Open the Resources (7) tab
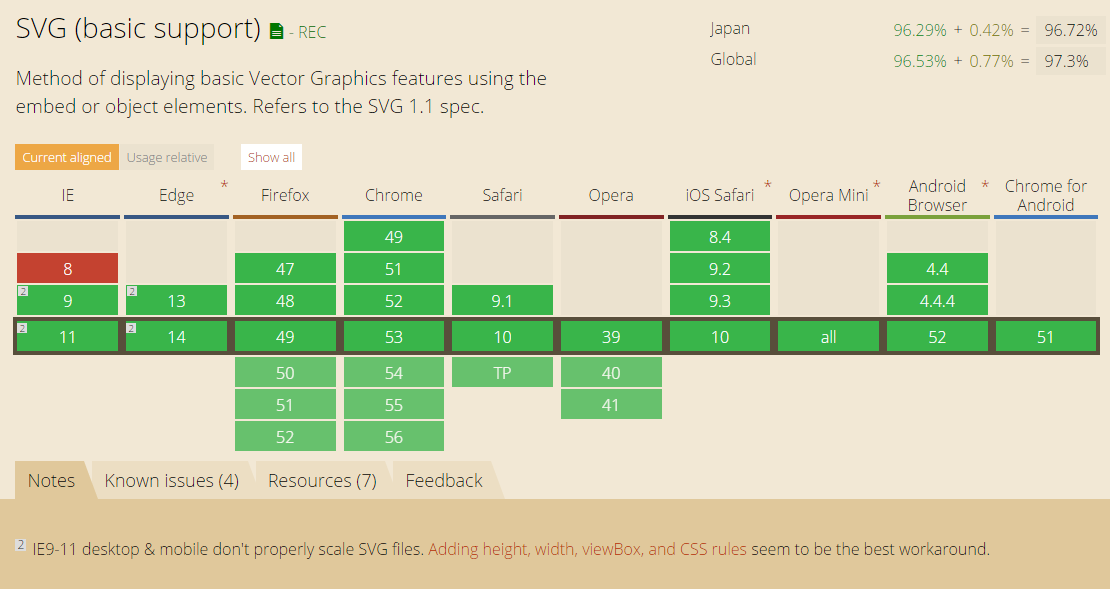This screenshot has height=589, width=1110. point(322,481)
